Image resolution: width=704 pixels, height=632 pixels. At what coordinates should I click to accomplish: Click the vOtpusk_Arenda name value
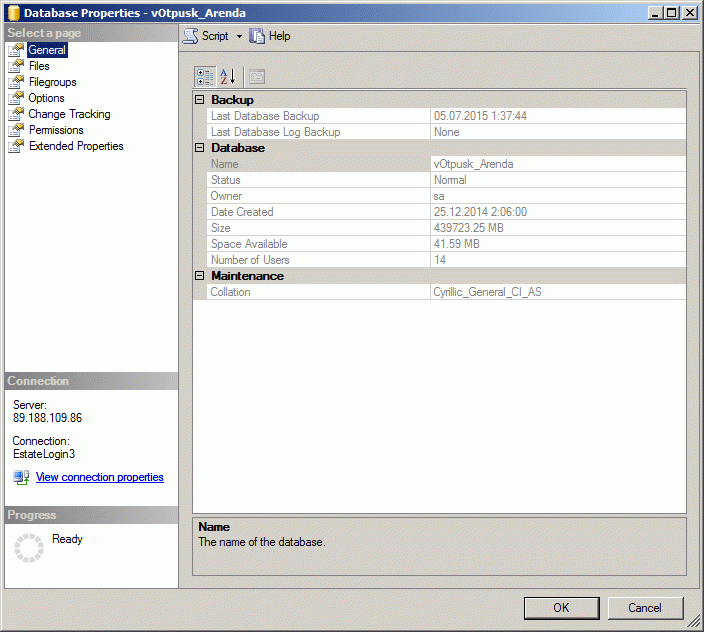coord(473,164)
